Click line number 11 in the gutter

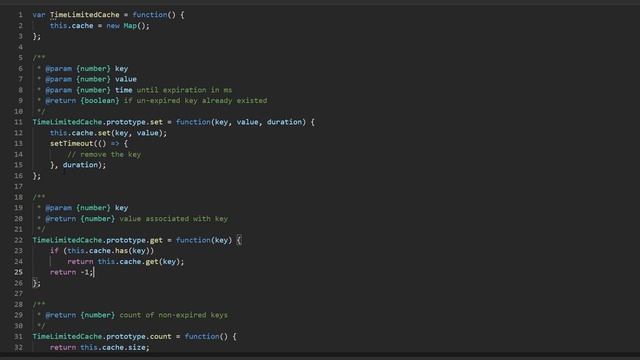19,122
